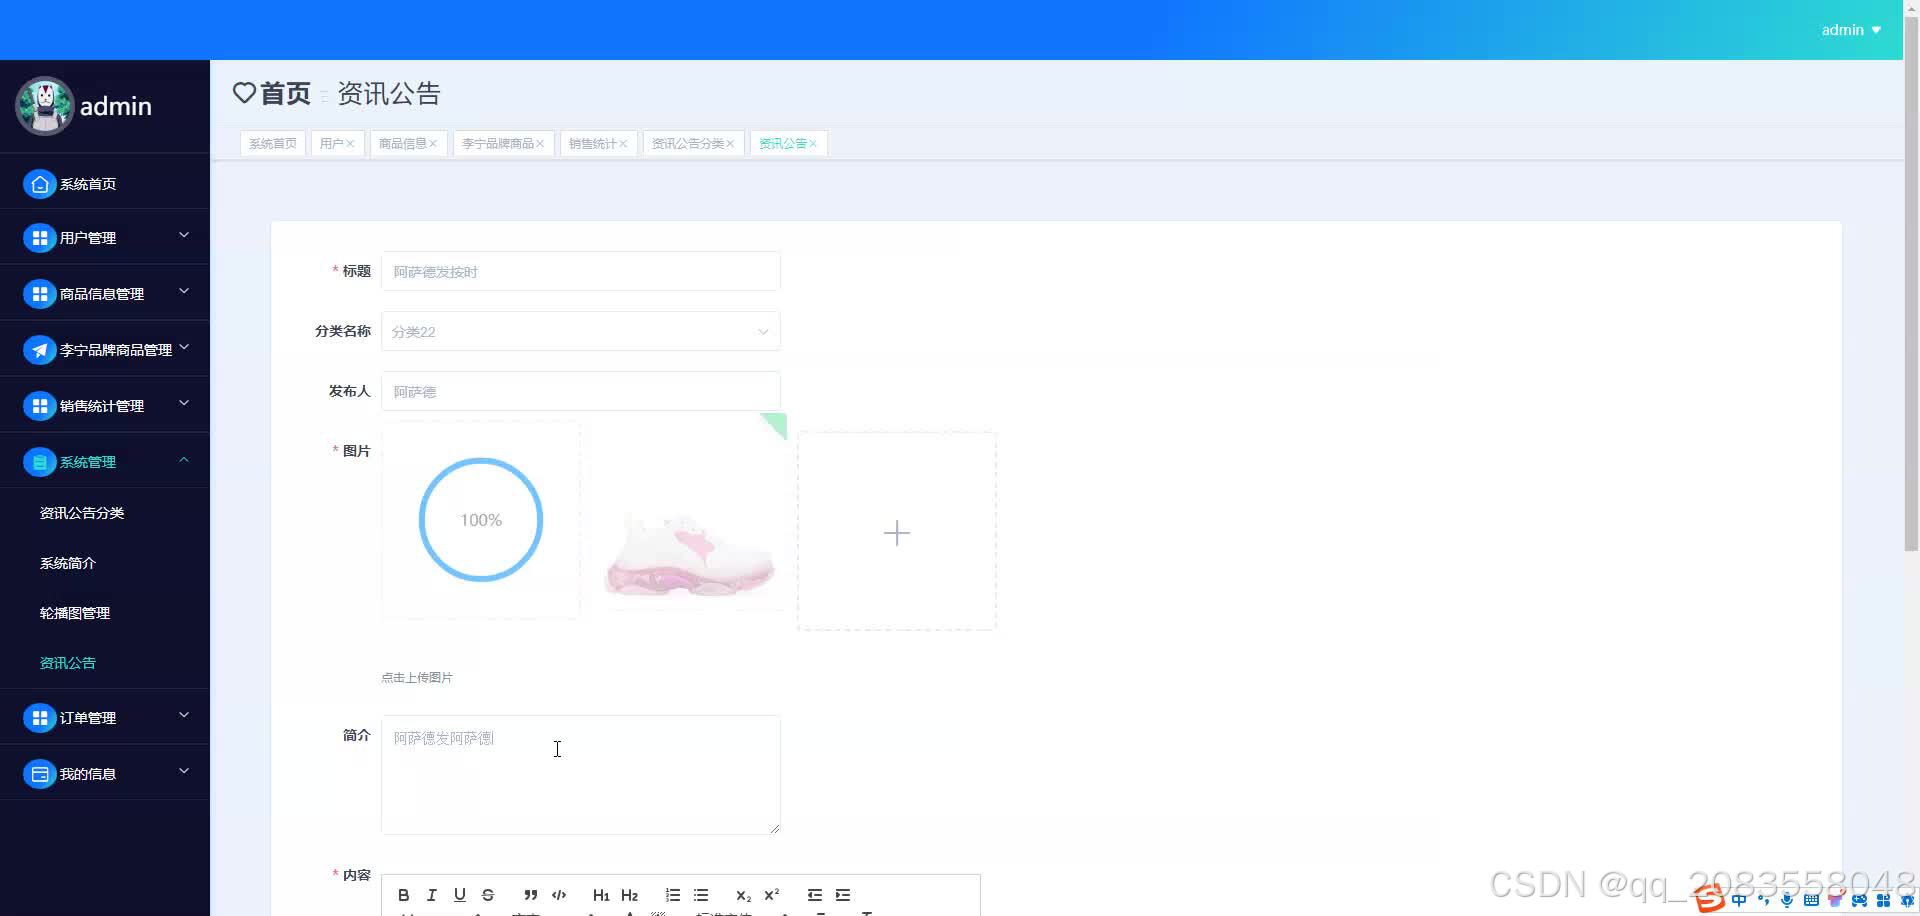Click the admin avatar in the sidebar
1920x916 pixels.
[x=44, y=106]
